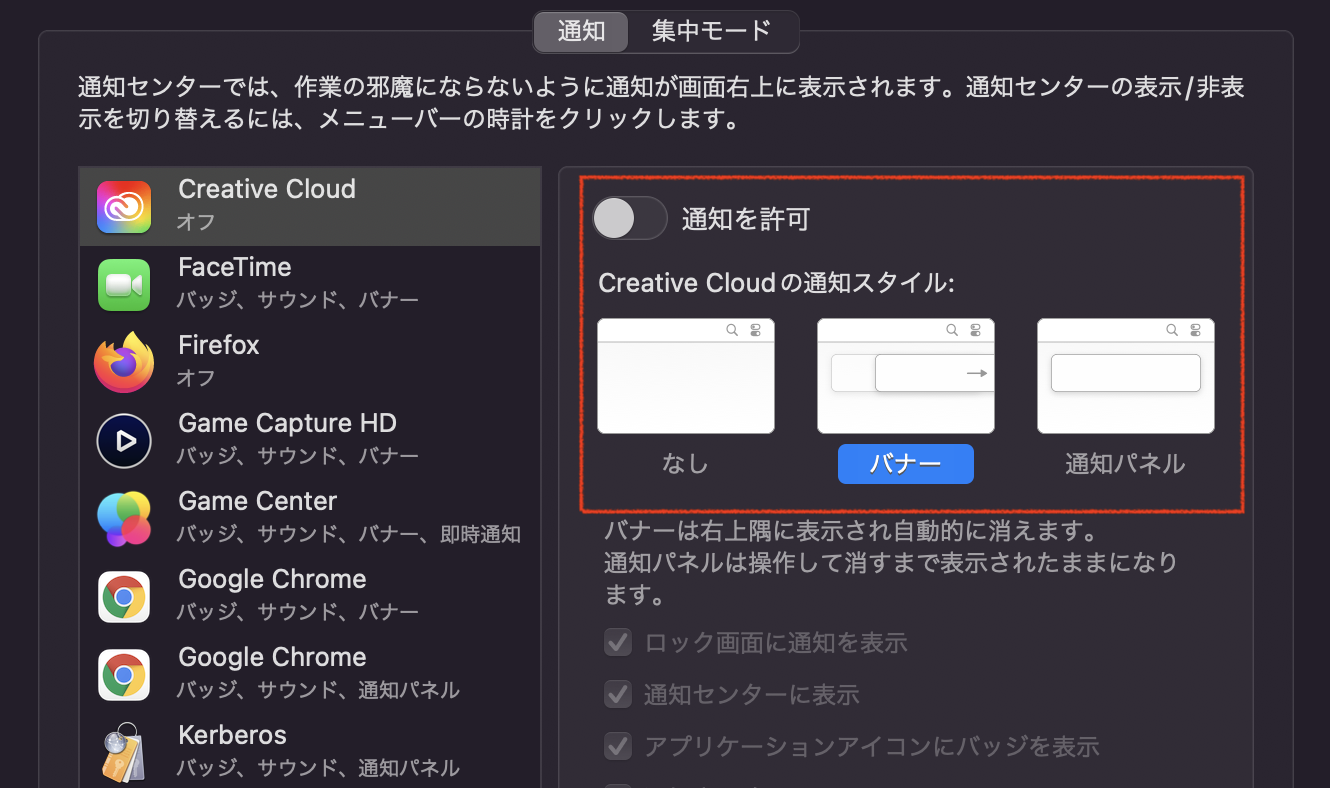The width and height of the screenshot is (1330, 788).
Task: Click バッジ、サウンド、バナー under FaceTime
Action: (298, 300)
